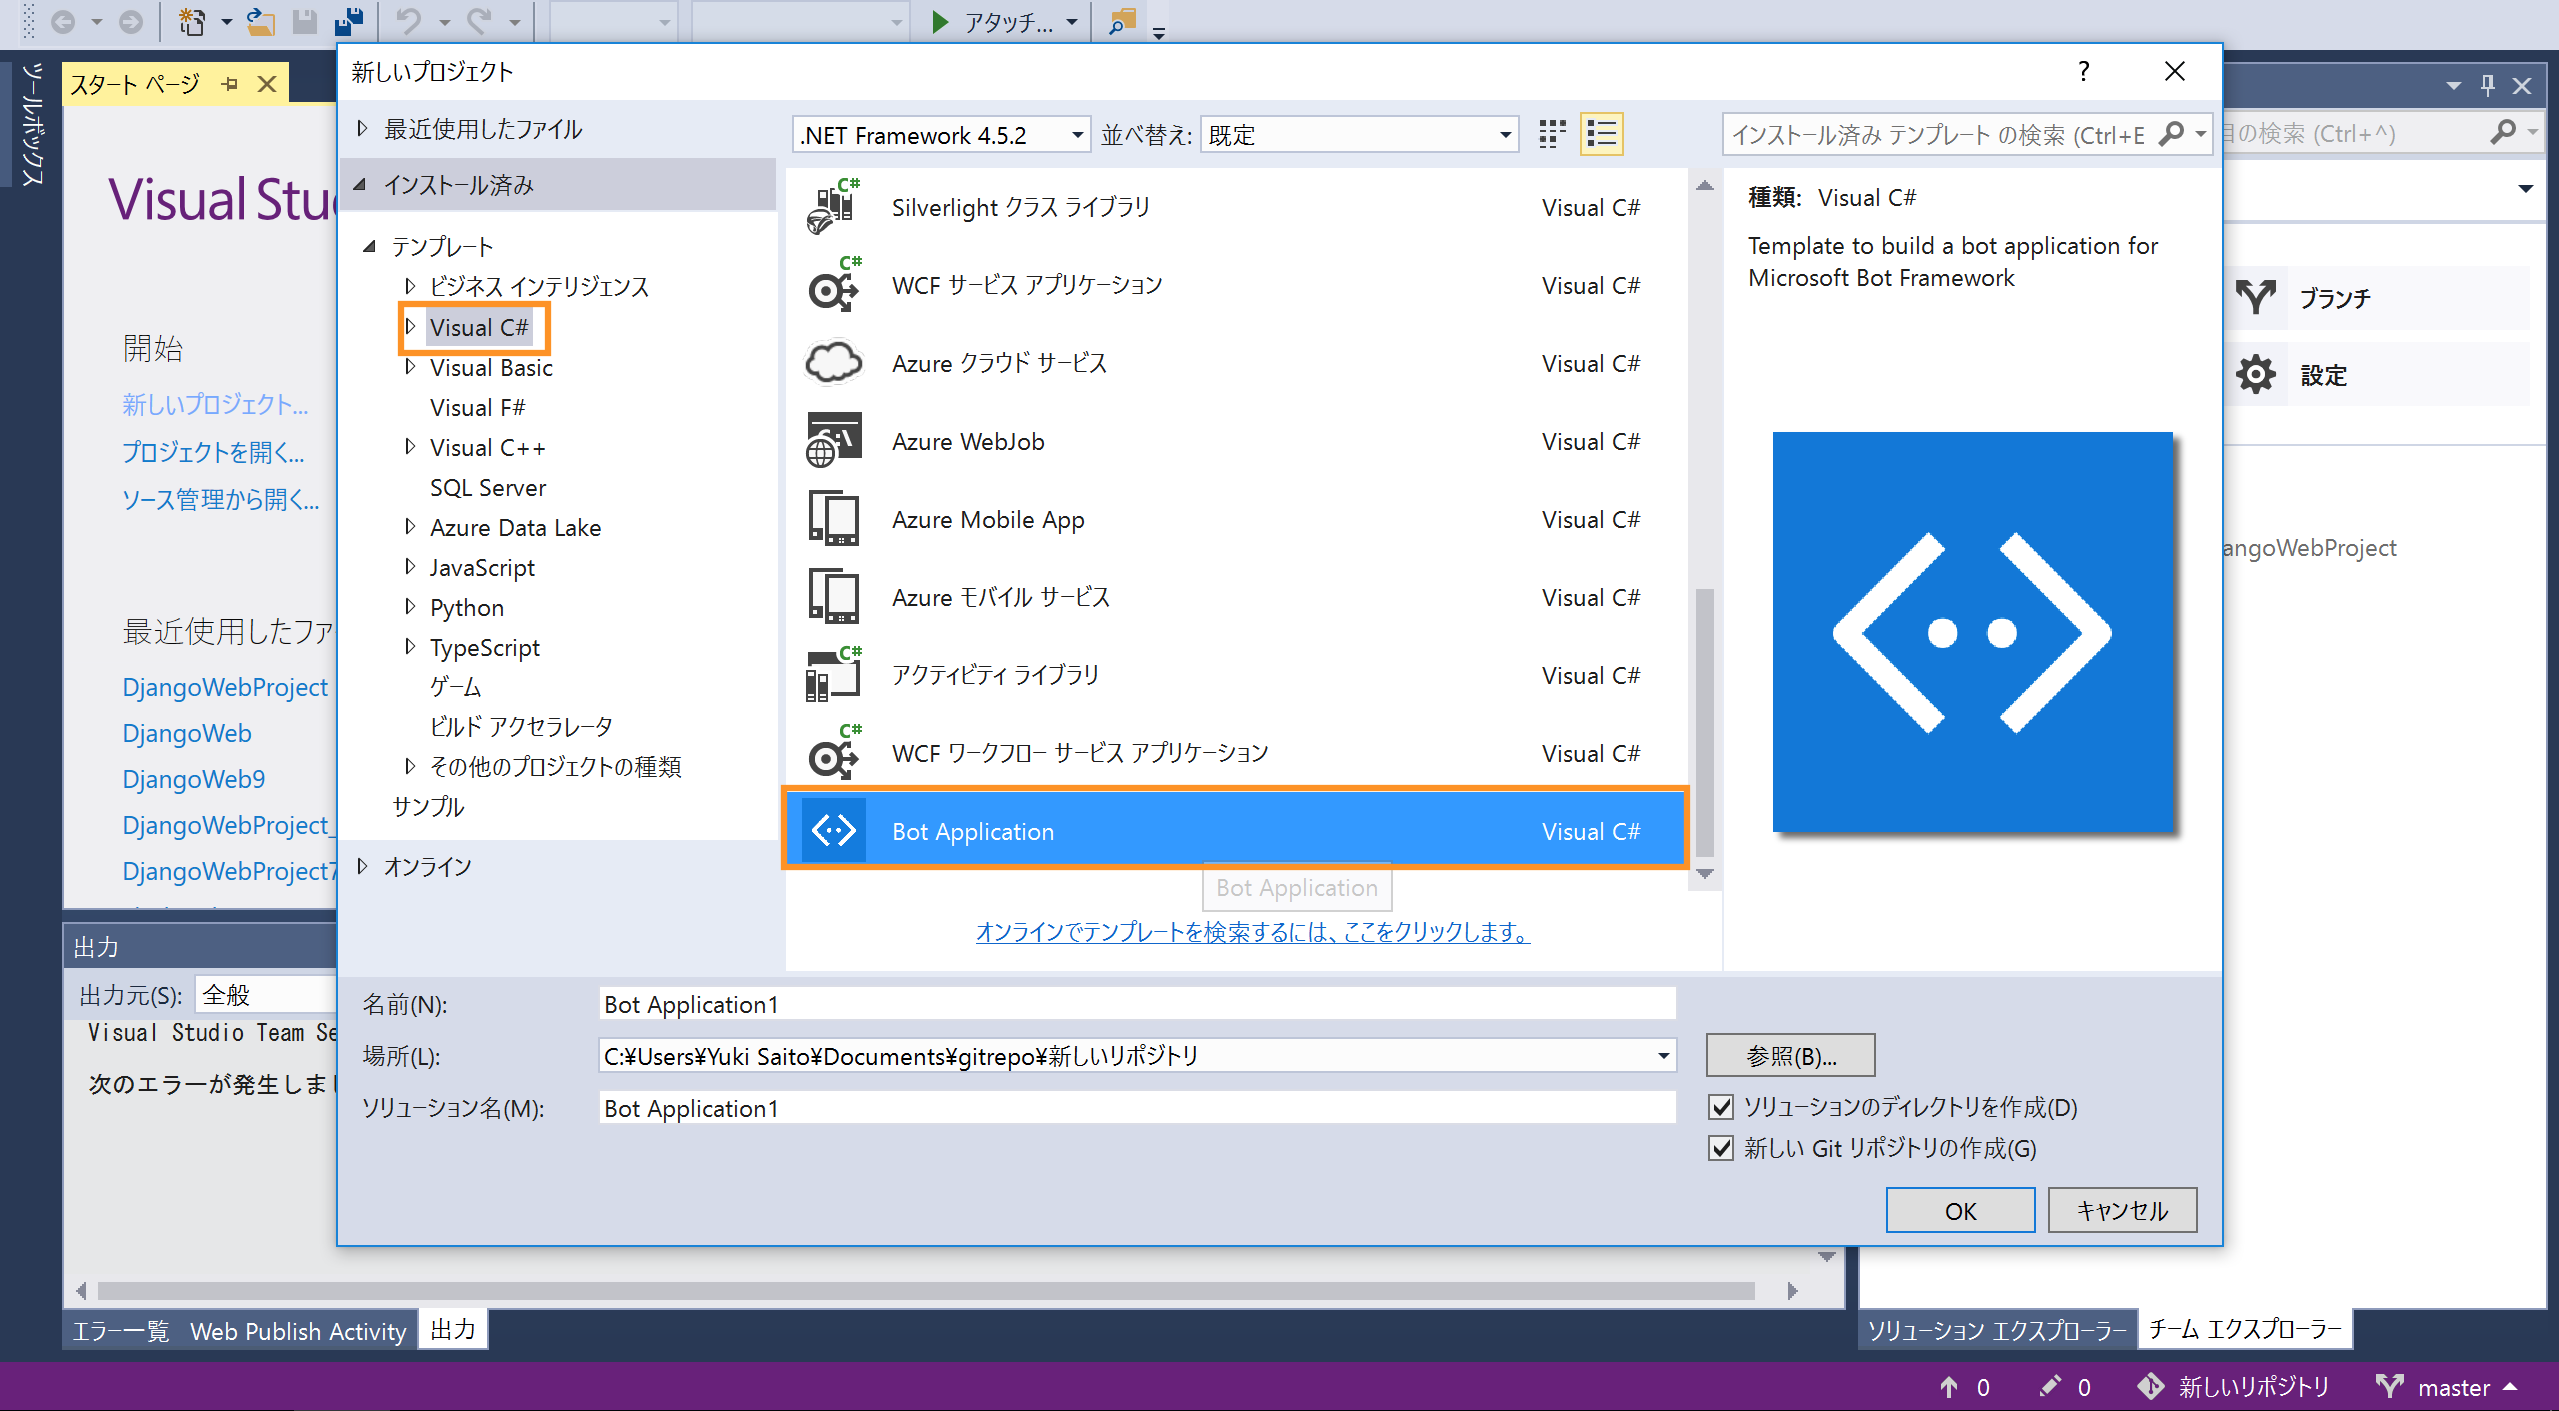Toggle create directory for solution checkbox
This screenshot has width=2559, height=1411.
pyautogui.click(x=1721, y=1107)
